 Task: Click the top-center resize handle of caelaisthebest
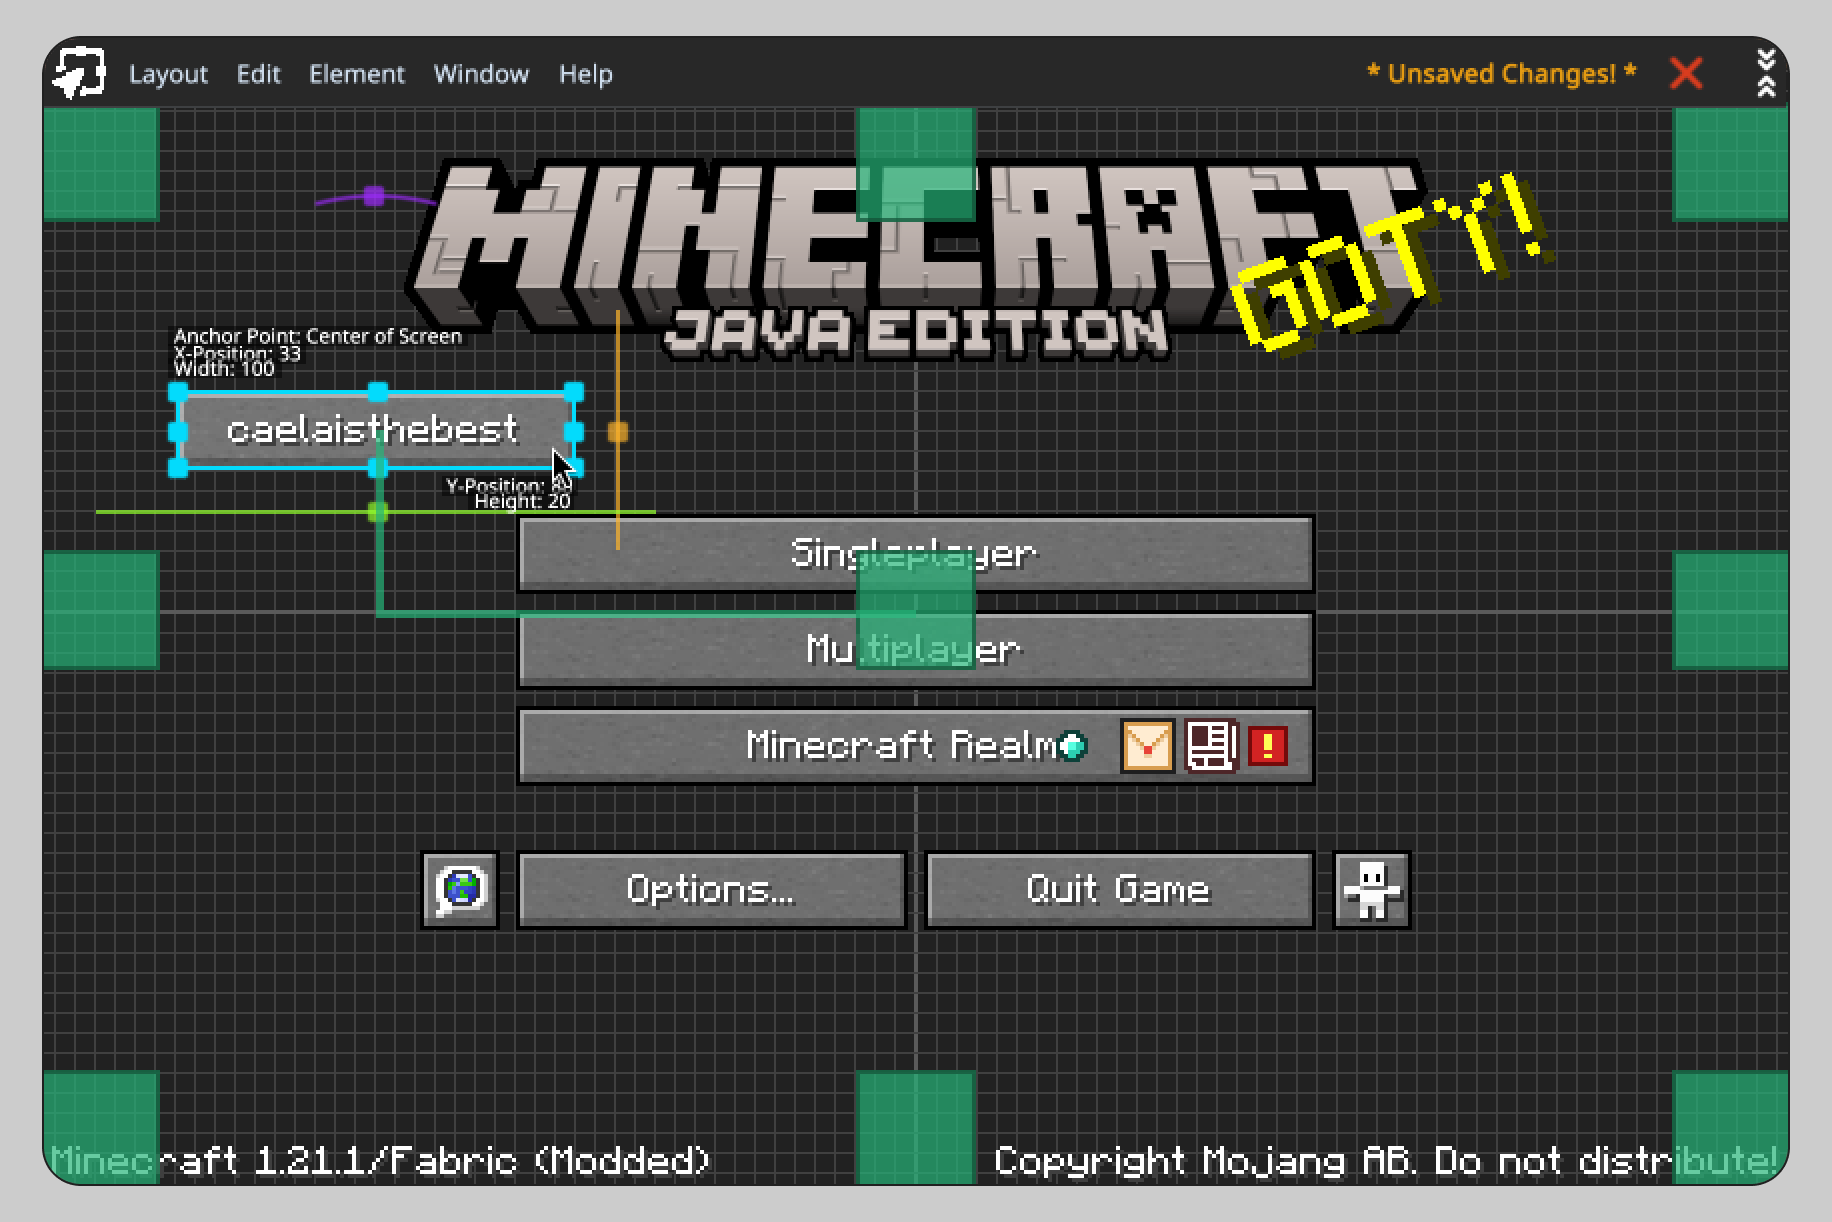point(377,392)
